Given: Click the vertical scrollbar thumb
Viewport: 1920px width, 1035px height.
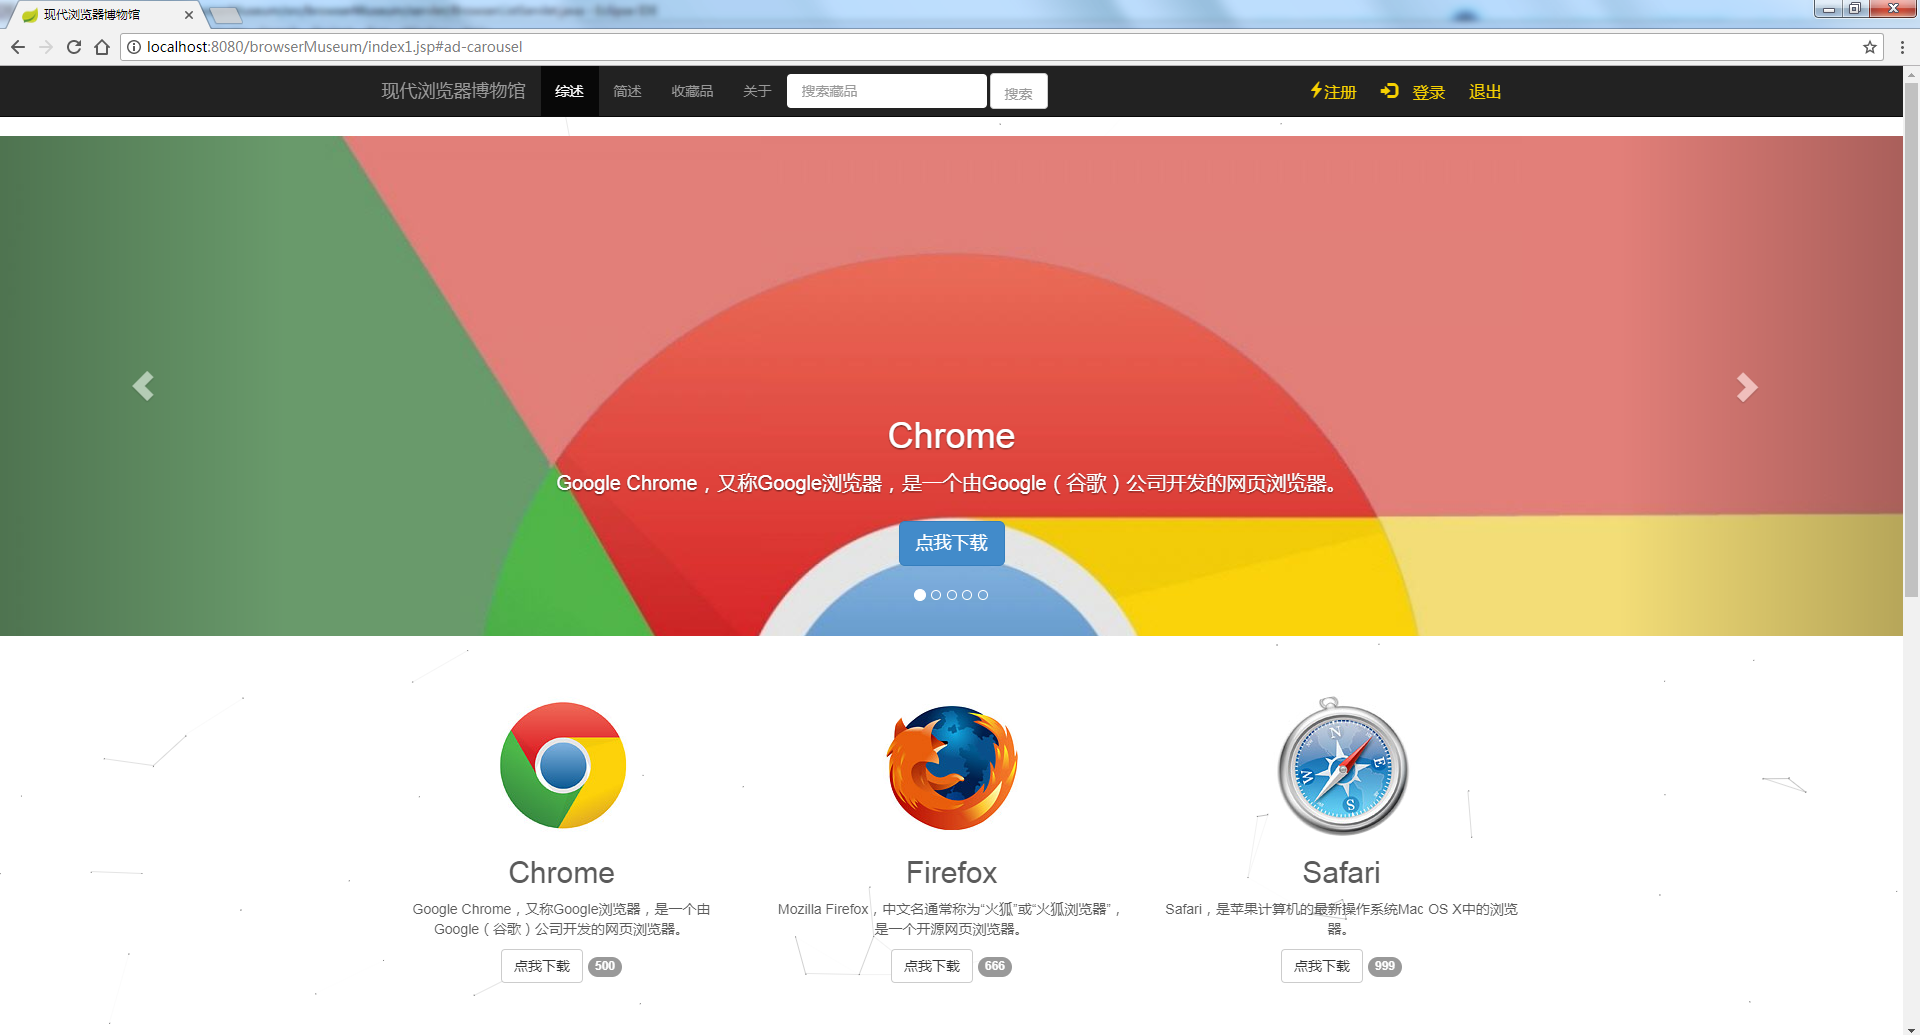Looking at the screenshot, I should pos(1911,338).
